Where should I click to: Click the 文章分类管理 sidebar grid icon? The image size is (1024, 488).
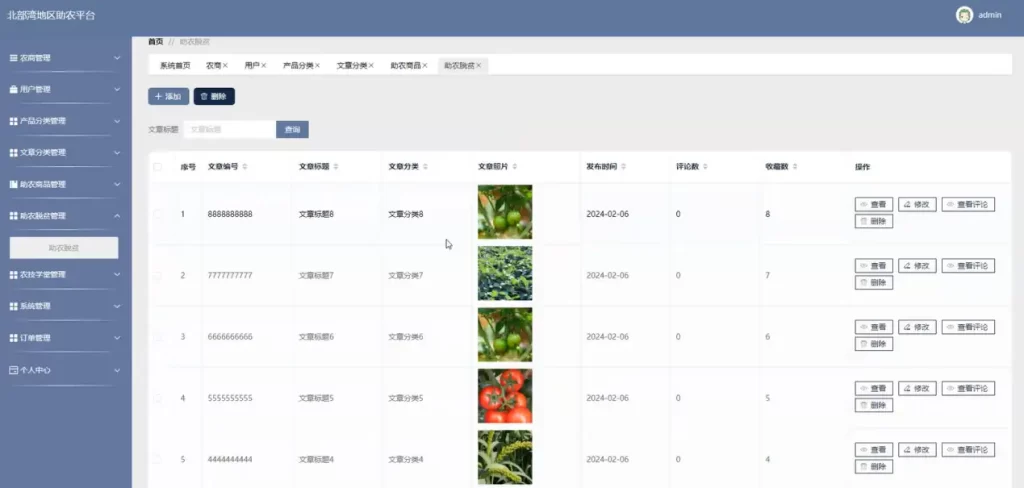[13, 153]
